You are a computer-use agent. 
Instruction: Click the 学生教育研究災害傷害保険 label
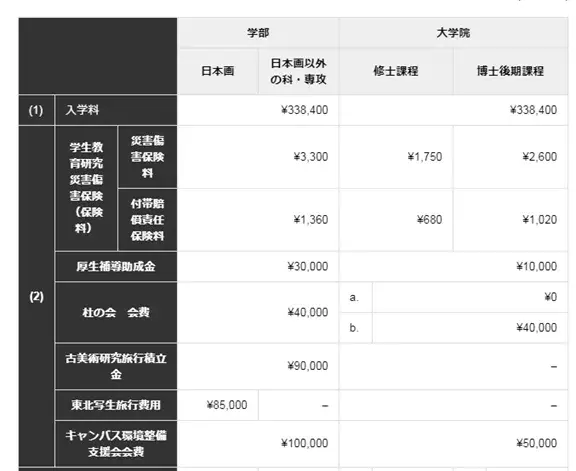pyautogui.click(x=86, y=188)
